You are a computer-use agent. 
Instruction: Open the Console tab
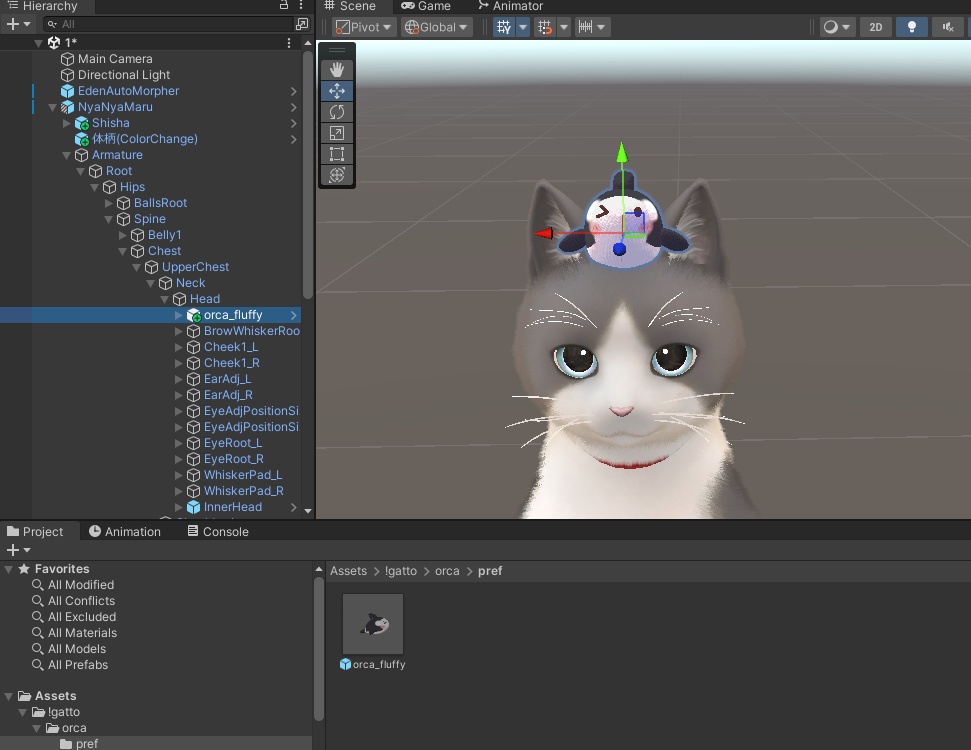(x=218, y=531)
